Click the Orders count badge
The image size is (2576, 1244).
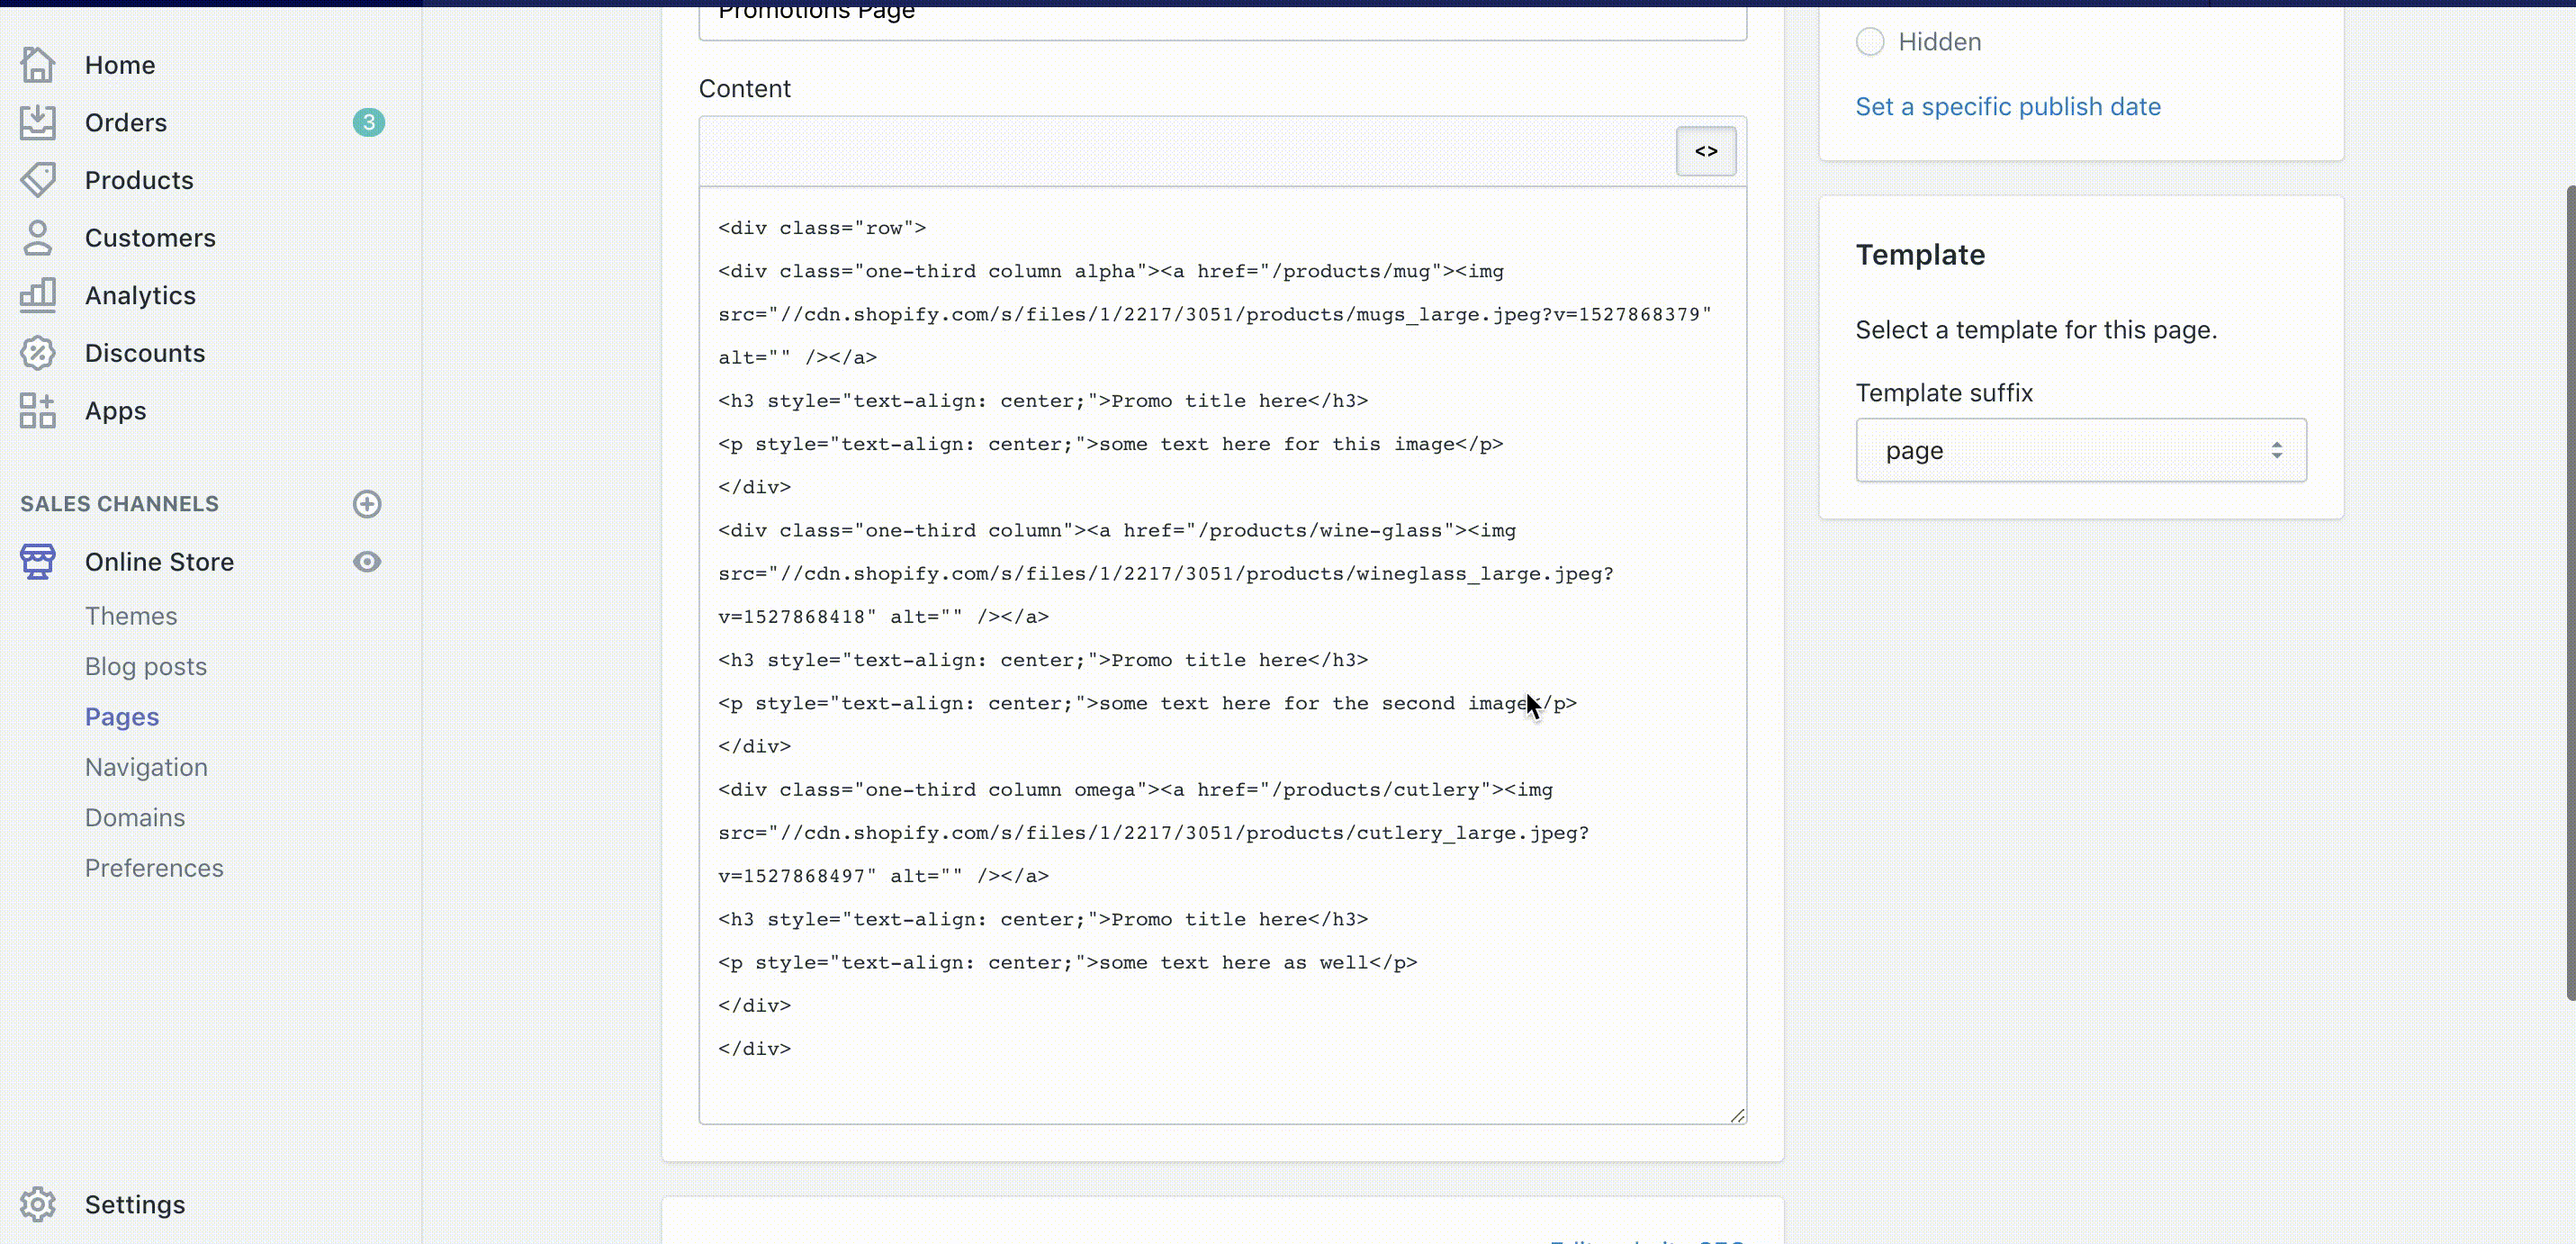pos(368,123)
